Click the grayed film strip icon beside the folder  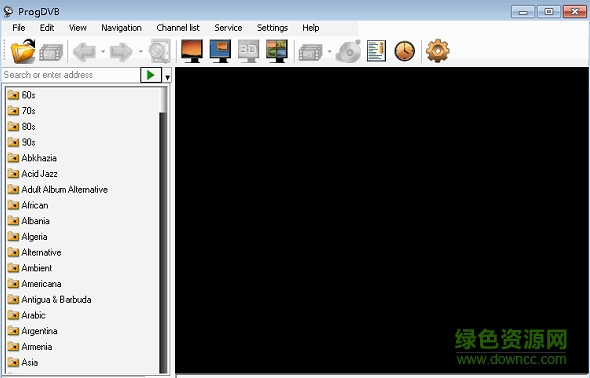pos(51,52)
